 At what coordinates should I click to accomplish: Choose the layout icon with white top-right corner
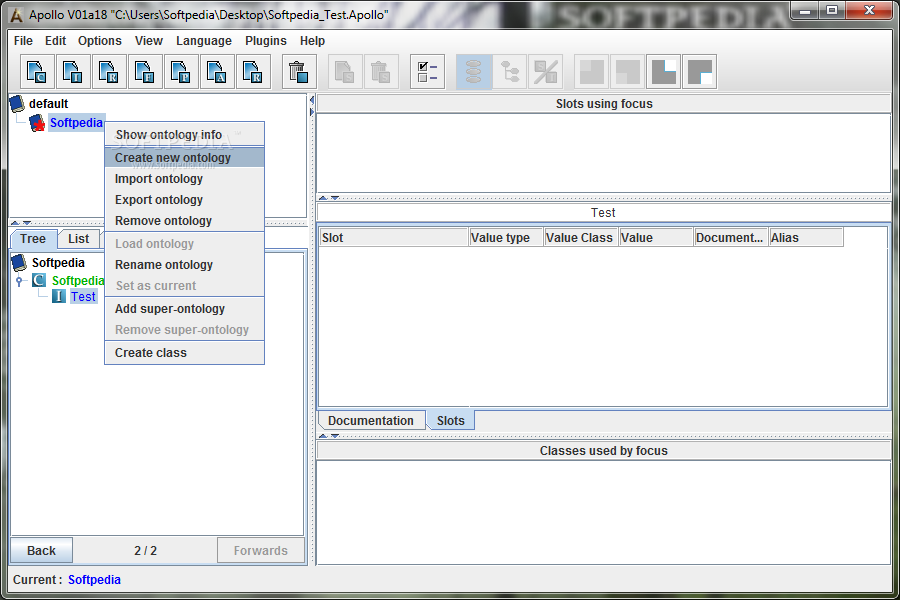tap(664, 72)
